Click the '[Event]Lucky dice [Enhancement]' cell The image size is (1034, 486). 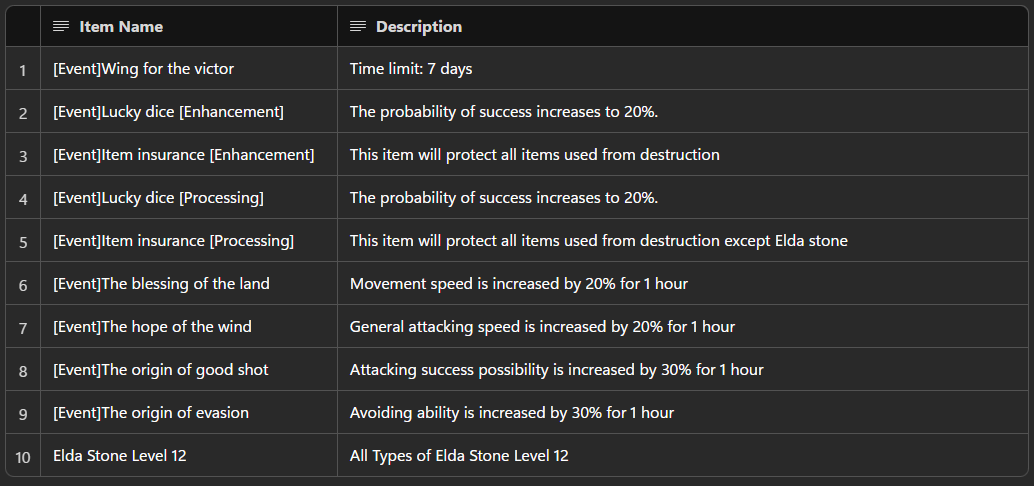pos(189,111)
